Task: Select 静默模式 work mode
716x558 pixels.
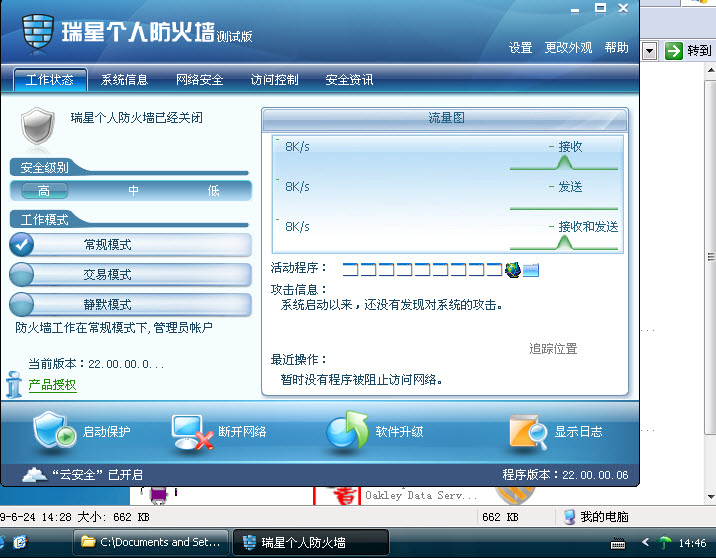Action: coord(131,305)
